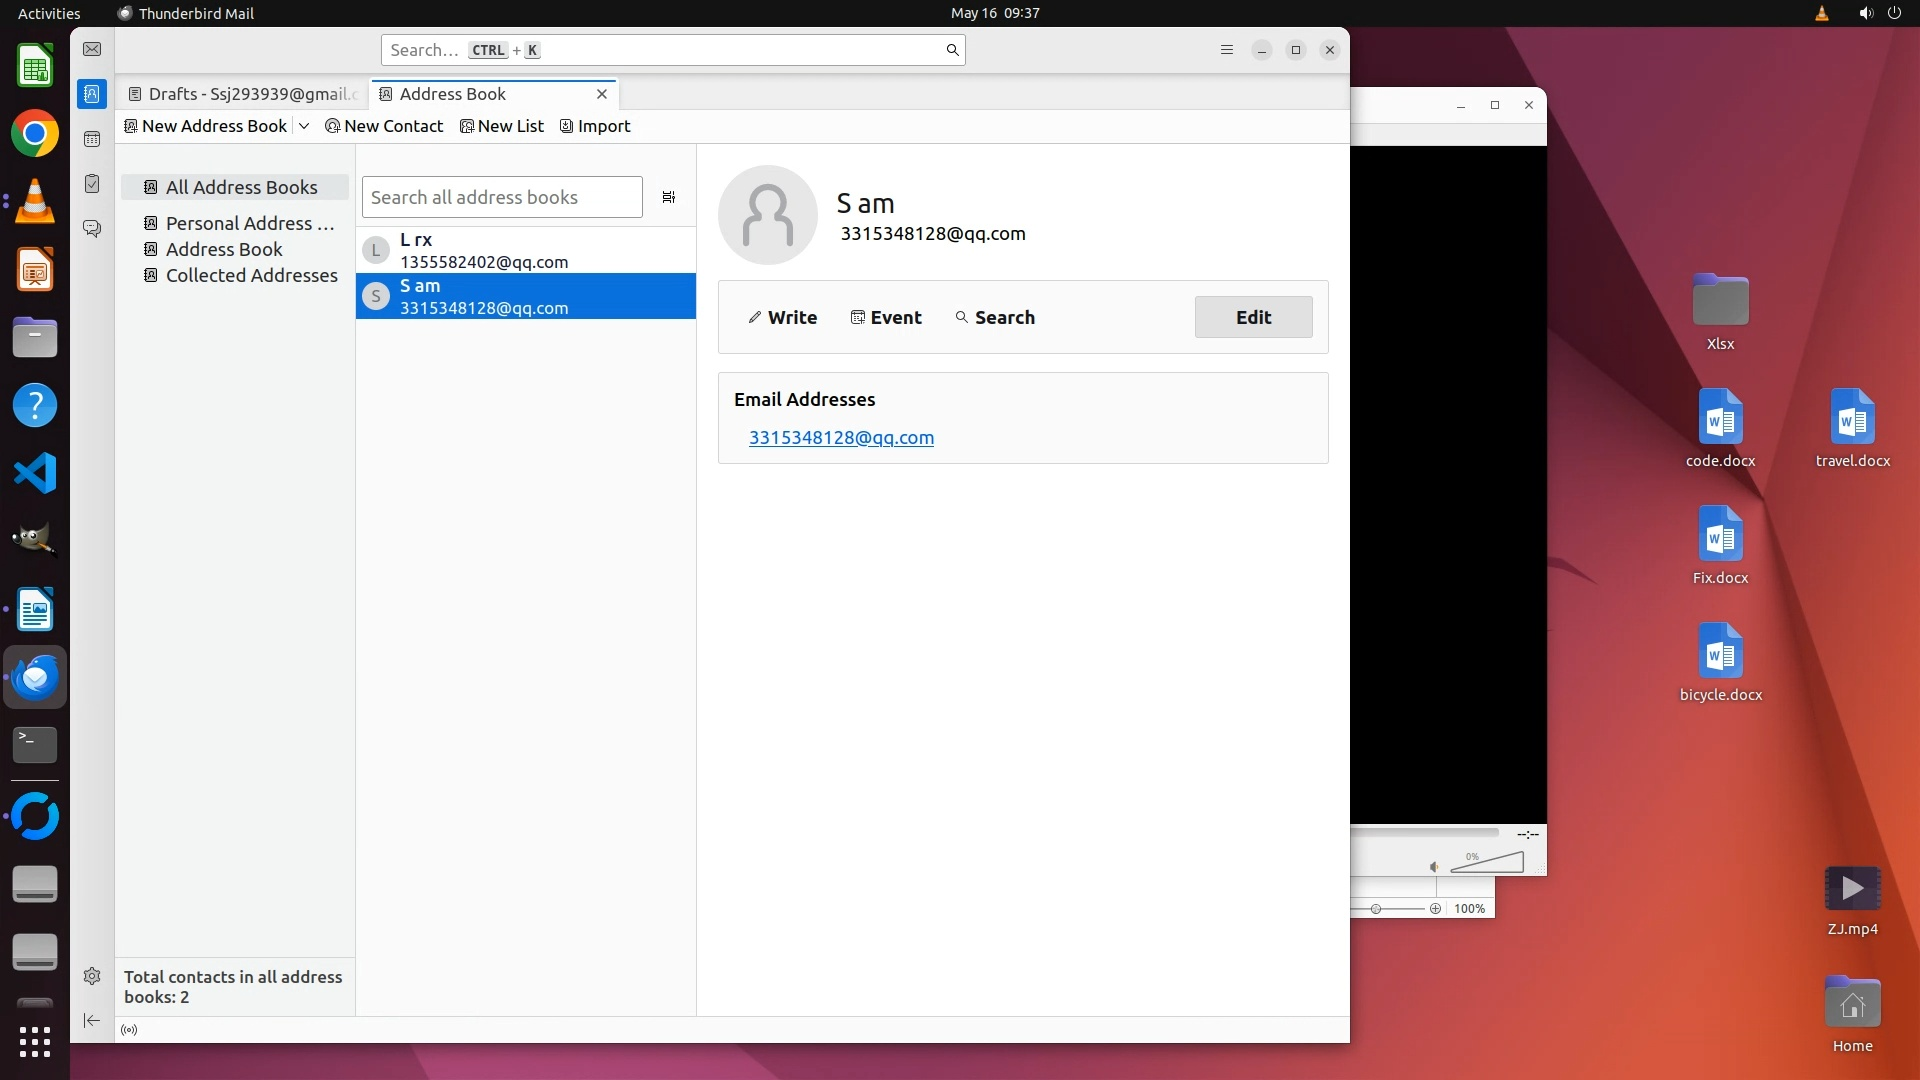Open the 3315348128@qq.com email link
1920x1080 pixels.
click(x=841, y=437)
